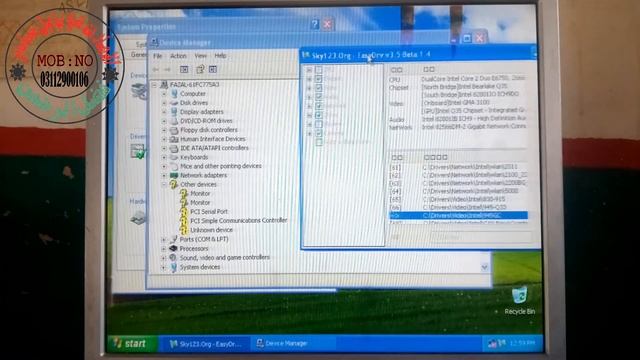640x360 pixels.
Task: Click the toolbar icon just right of the Help icon
Action: [213, 69]
